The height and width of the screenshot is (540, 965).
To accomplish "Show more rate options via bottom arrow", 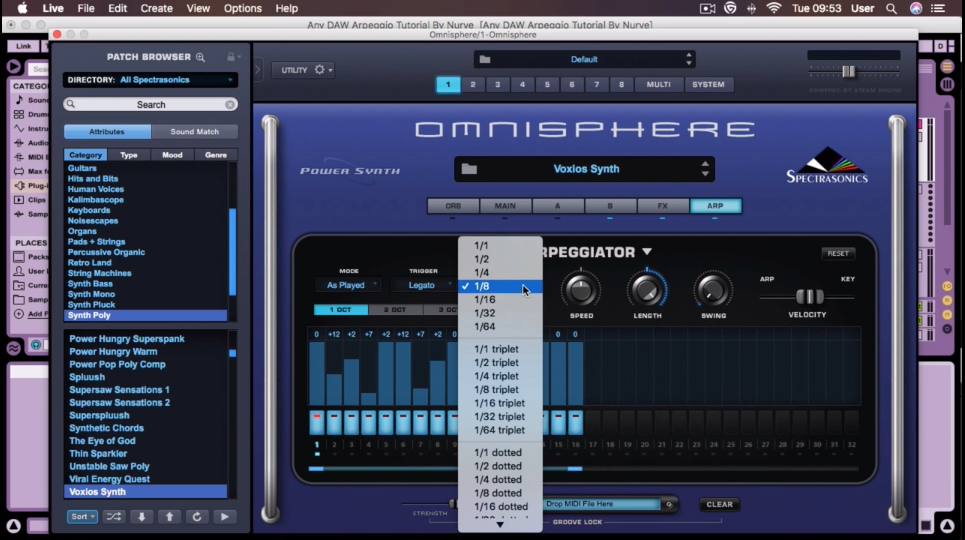I will (x=500, y=525).
